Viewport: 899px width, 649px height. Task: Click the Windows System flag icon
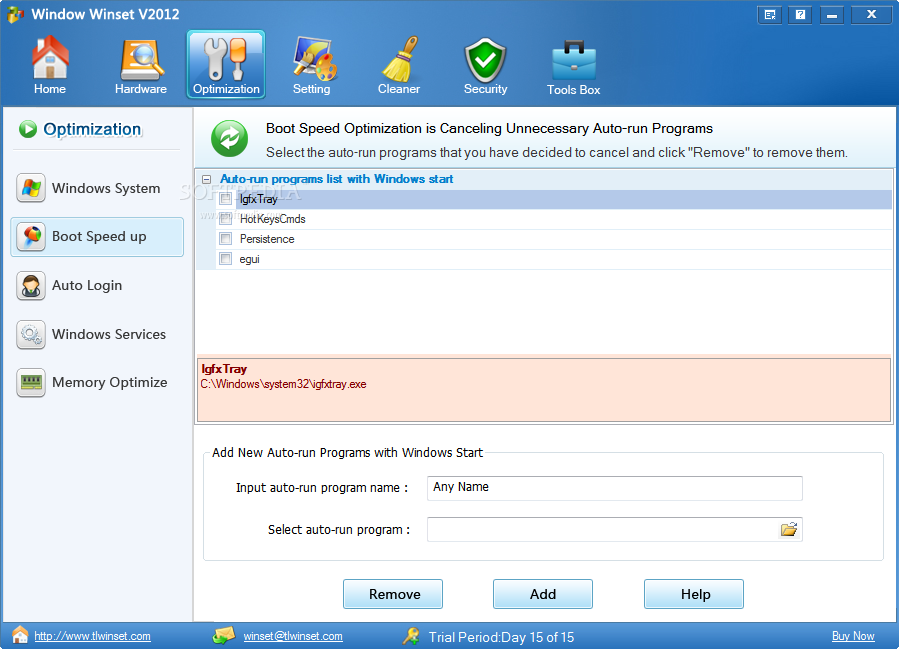[x=31, y=188]
